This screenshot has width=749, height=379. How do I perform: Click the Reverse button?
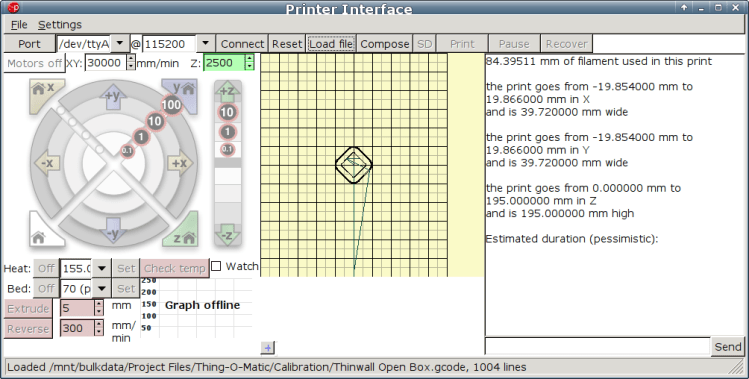28,329
